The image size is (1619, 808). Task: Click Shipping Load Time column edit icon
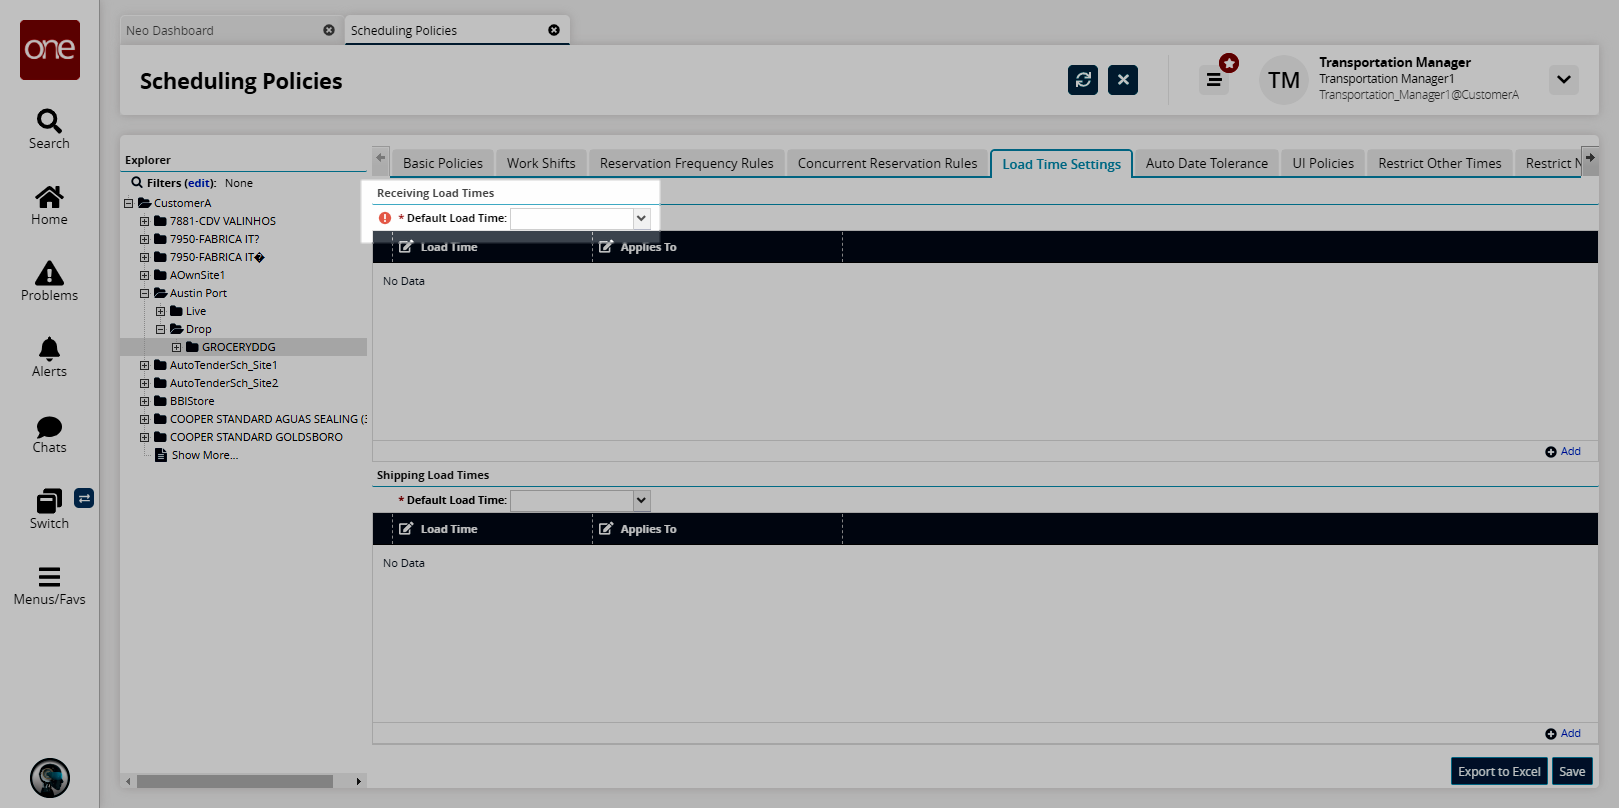[406, 529]
